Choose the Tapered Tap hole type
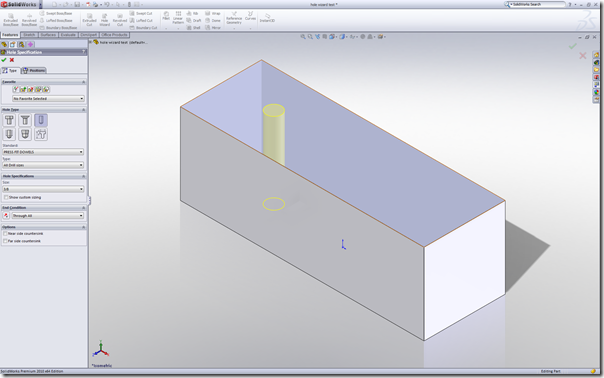This screenshot has height=378, width=604. coord(25,134)
